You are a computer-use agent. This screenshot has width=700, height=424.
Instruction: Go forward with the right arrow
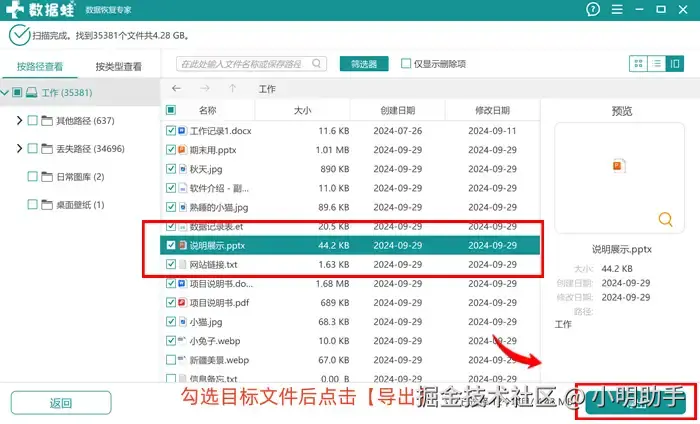[x=204, y=88]
